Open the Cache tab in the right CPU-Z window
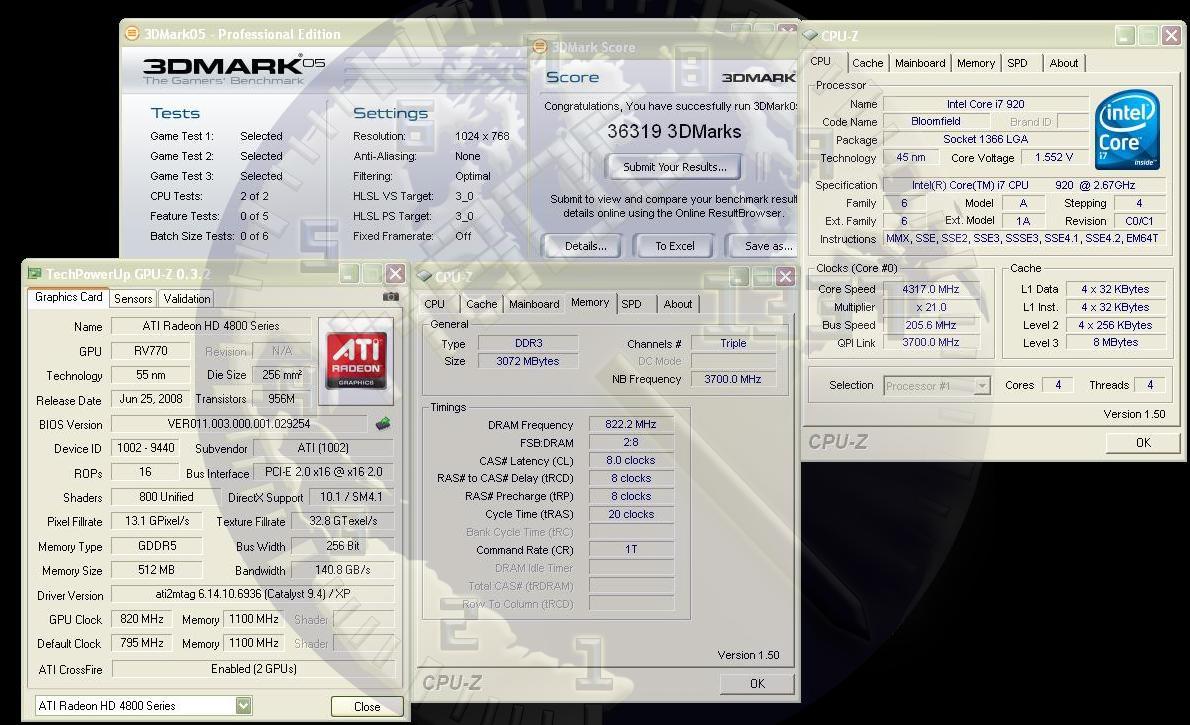This screenshot has height=725, width=1190. 867,63
